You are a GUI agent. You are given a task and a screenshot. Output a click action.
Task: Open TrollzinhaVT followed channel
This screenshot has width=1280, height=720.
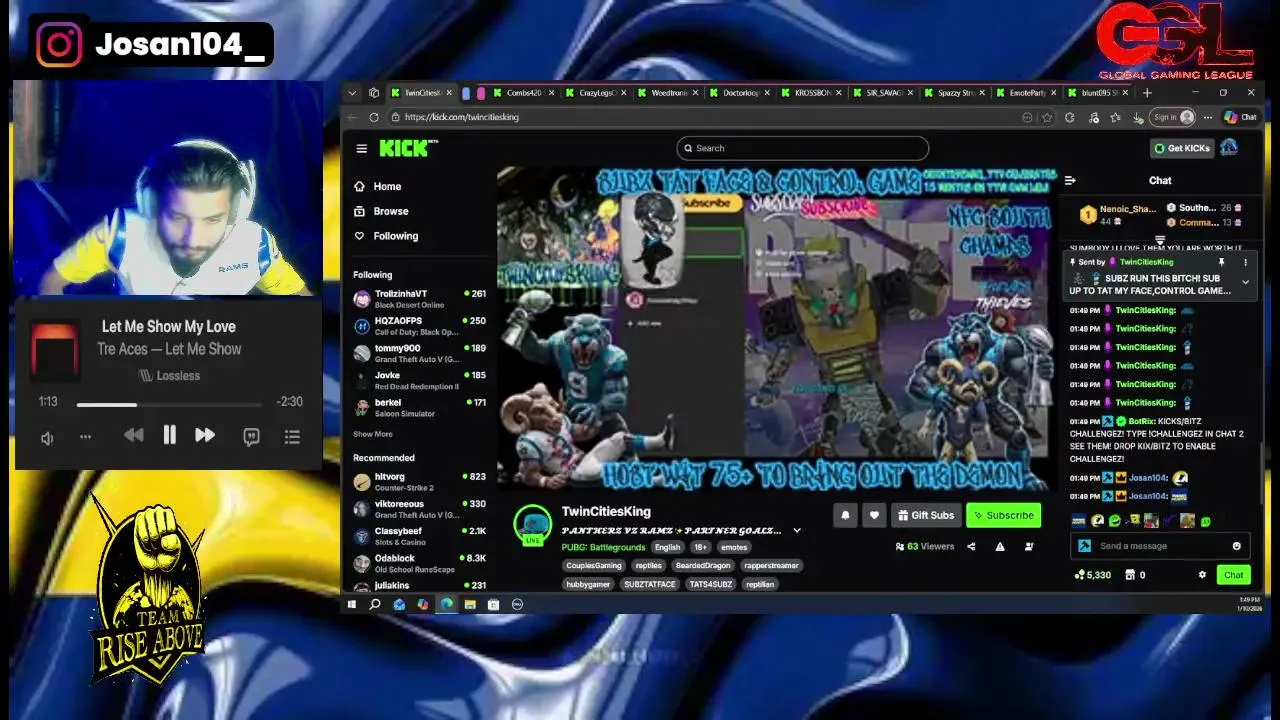[x=419, y=299]
